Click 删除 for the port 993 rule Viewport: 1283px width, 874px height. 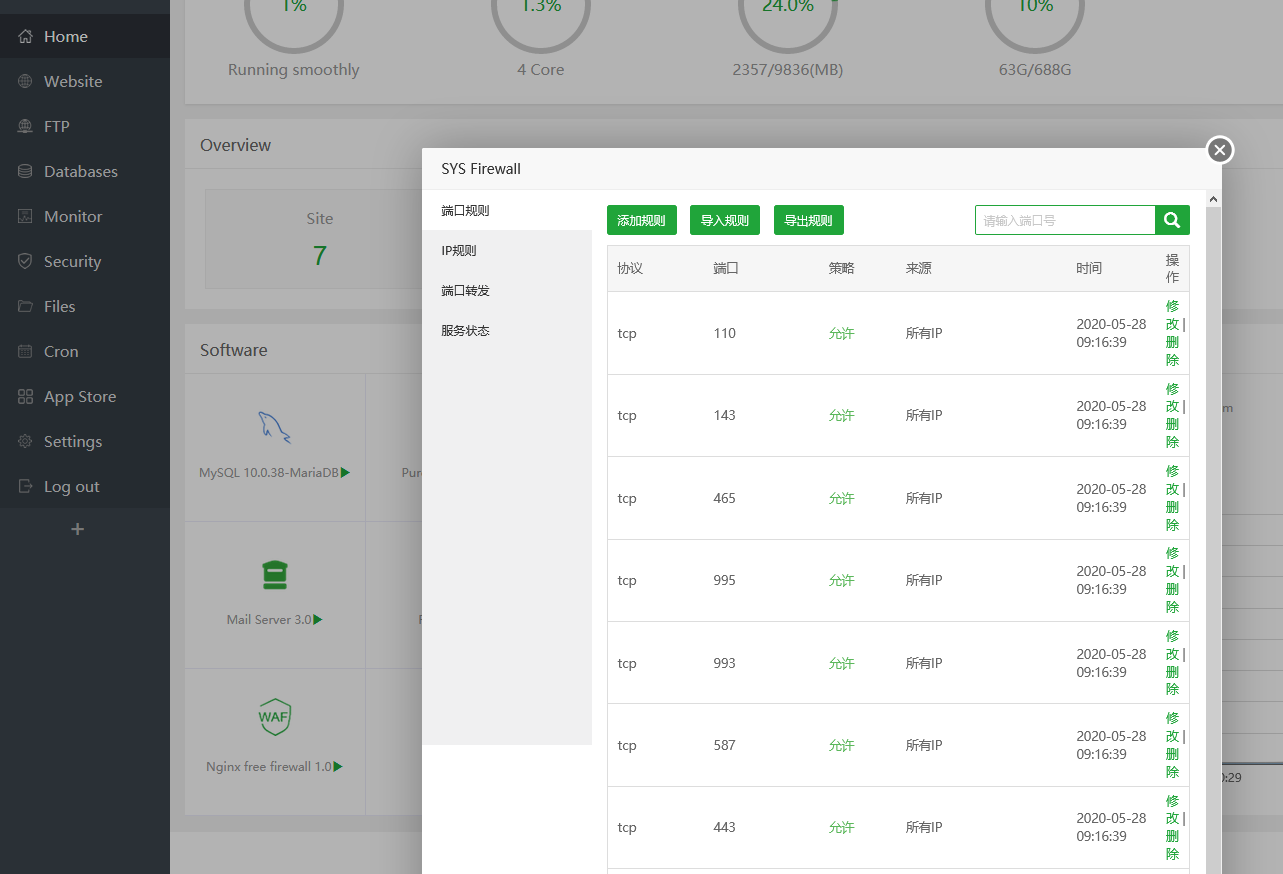tap(1173, 681)
